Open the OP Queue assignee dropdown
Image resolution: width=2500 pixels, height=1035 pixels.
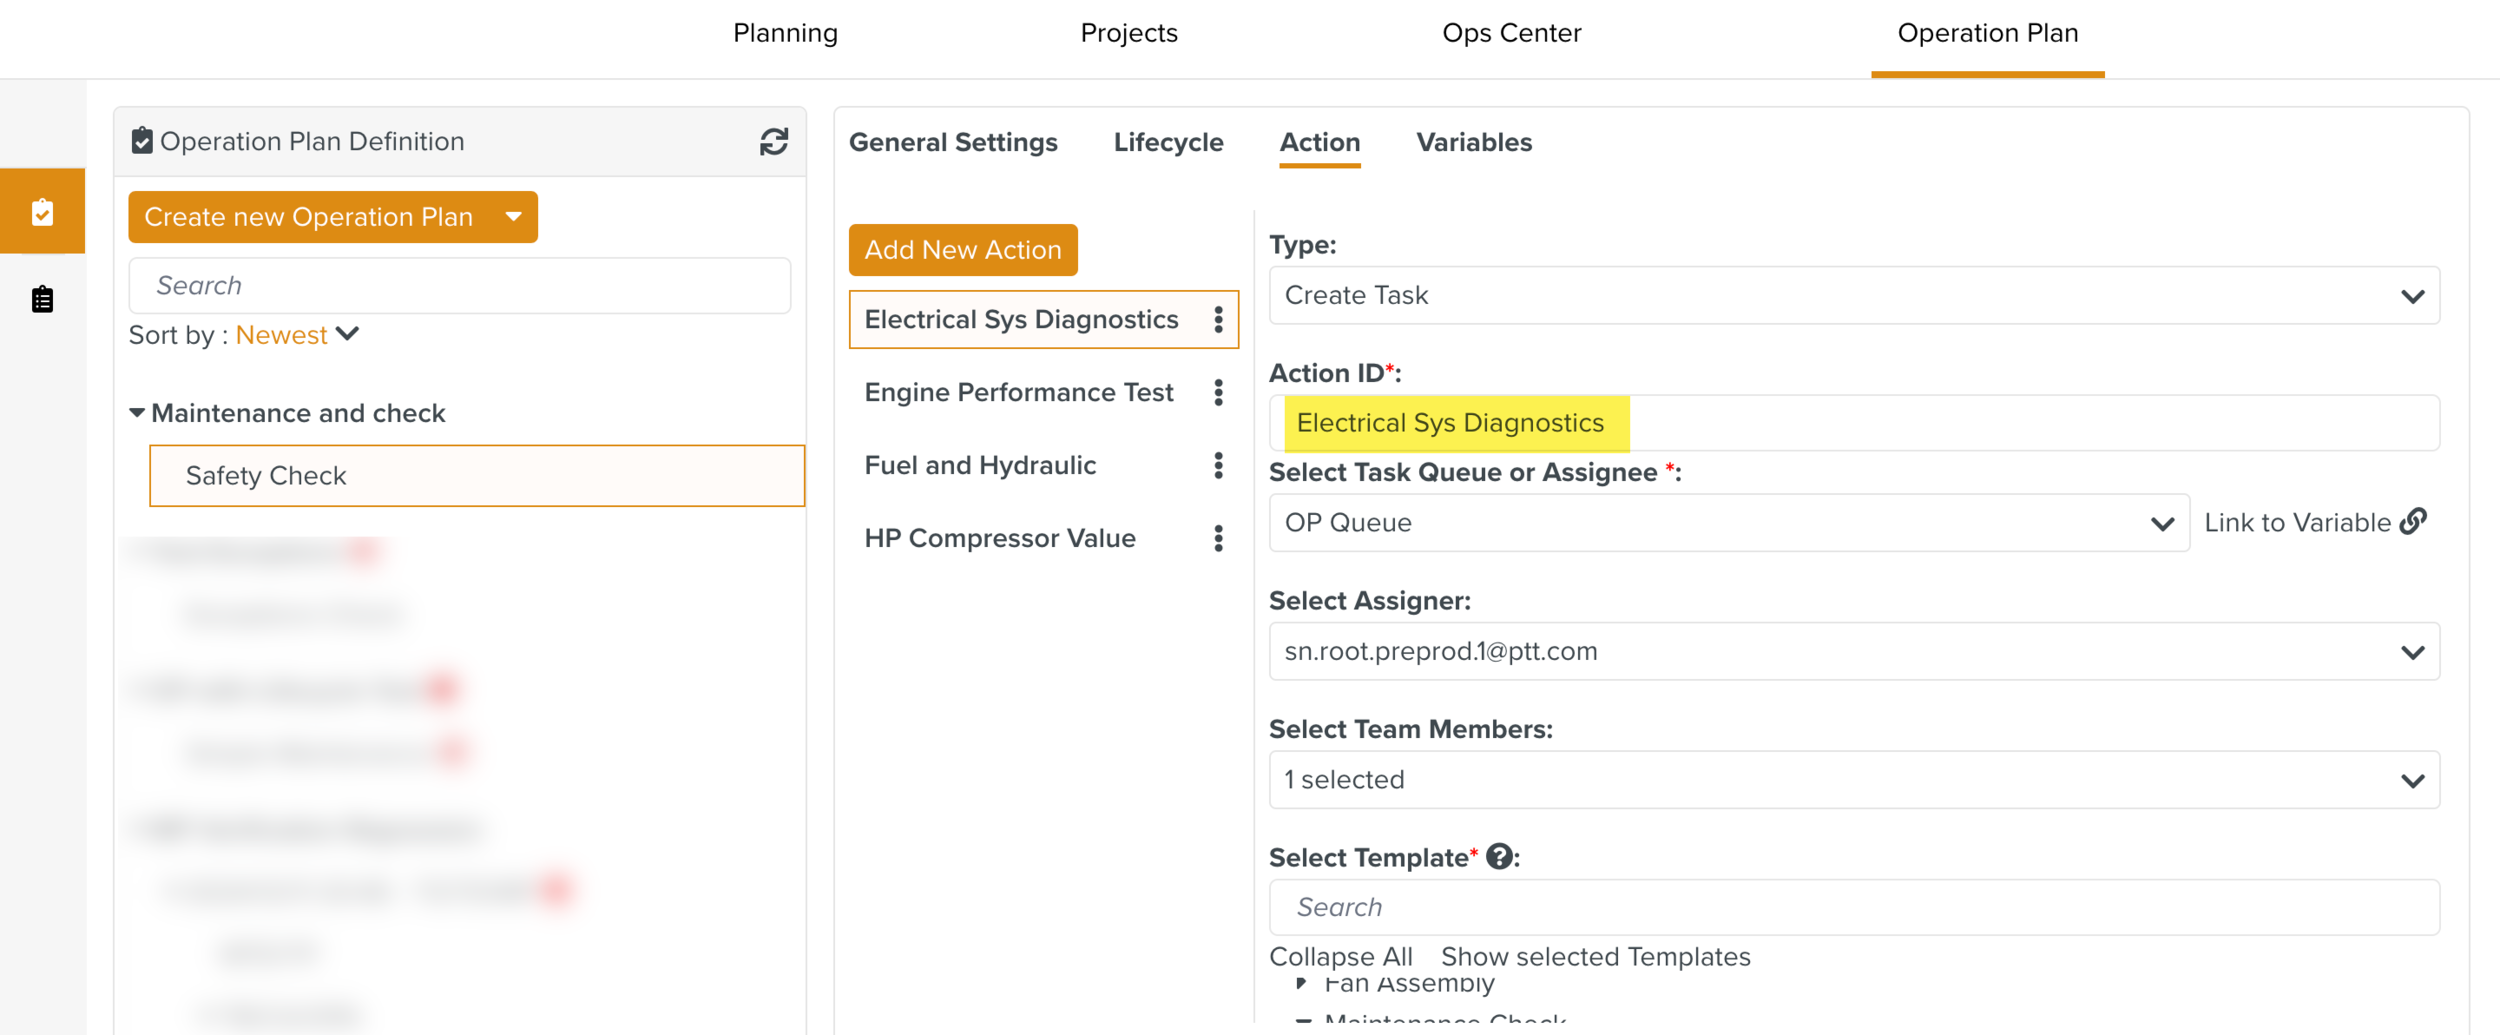1728,523
